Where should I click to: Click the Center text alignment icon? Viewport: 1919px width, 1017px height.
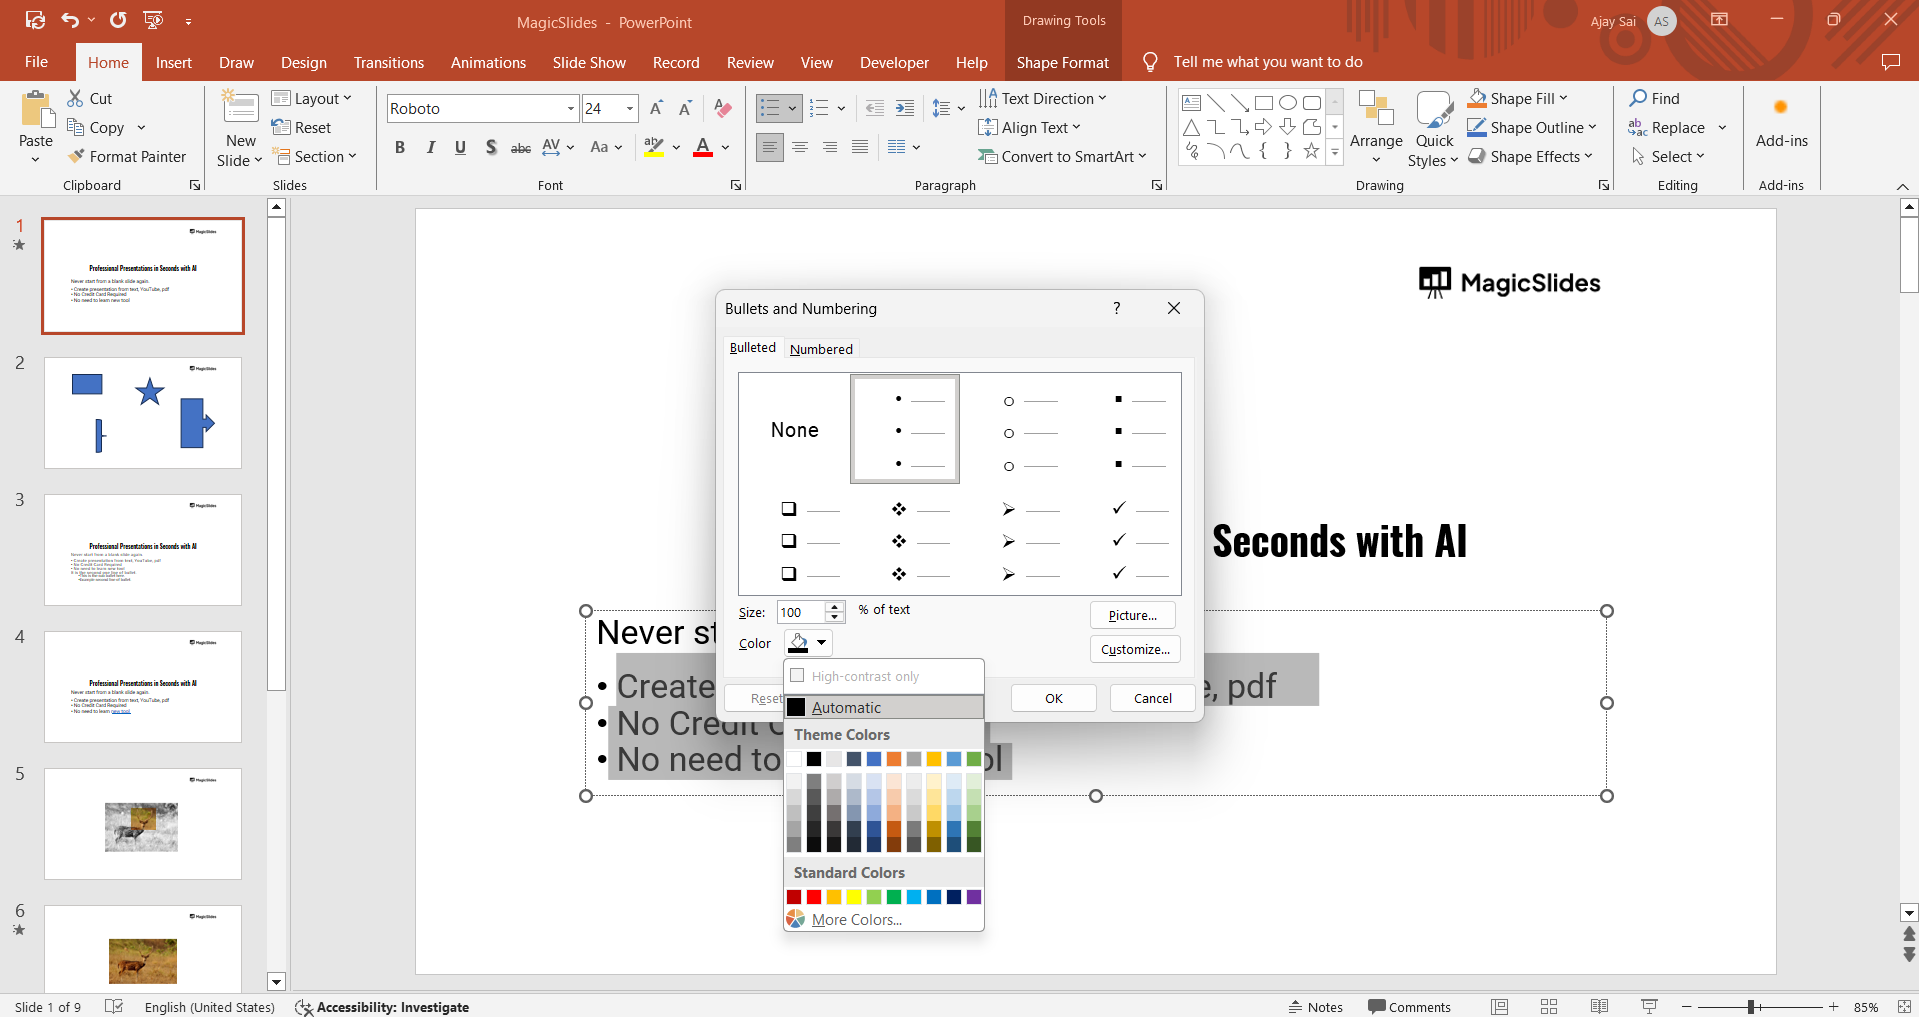tap(800, 148)
